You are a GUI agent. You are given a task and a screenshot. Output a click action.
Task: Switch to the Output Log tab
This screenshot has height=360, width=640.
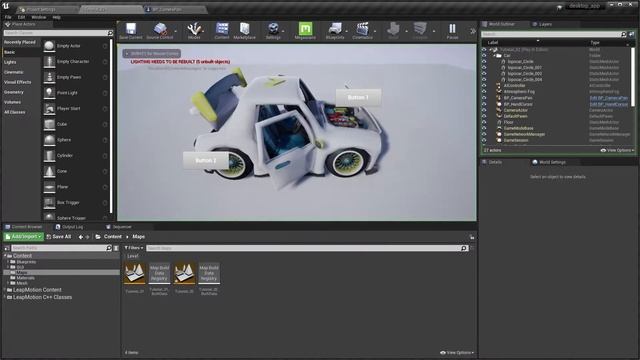tap(69, 227)
